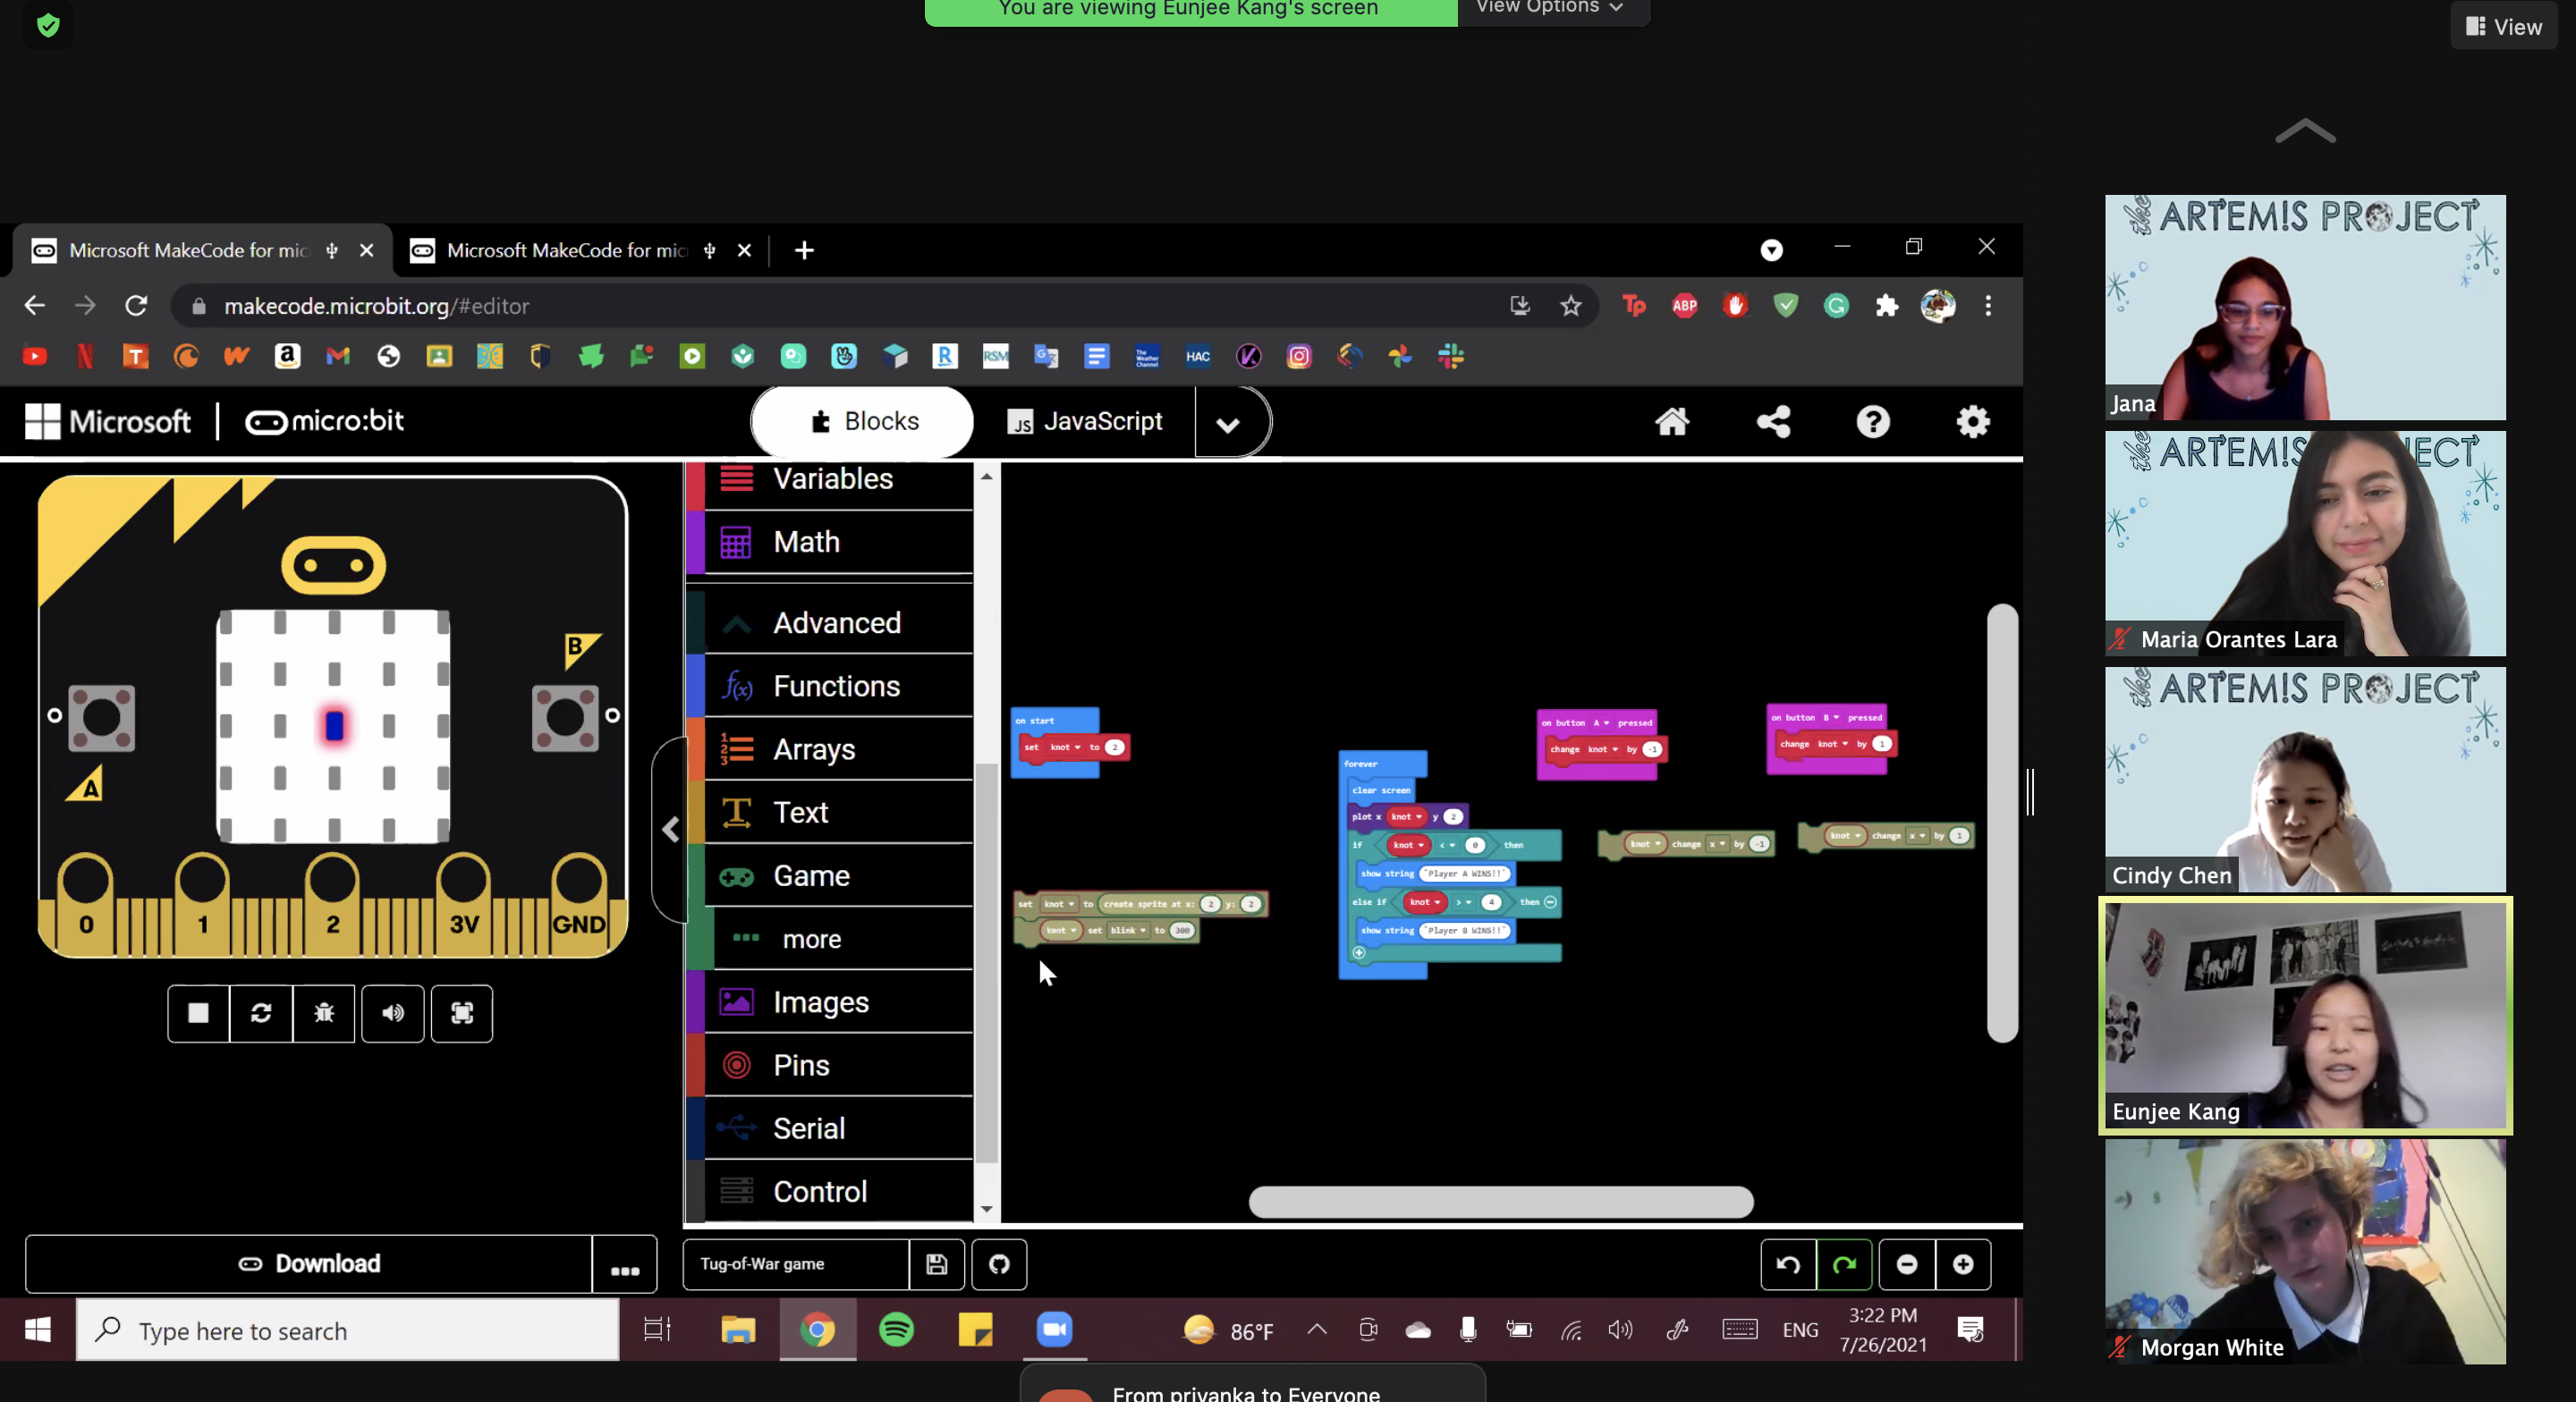Screen dimensions: 2576x1402
Task: Go to the MakeCode home screen
Action: 1672,421
